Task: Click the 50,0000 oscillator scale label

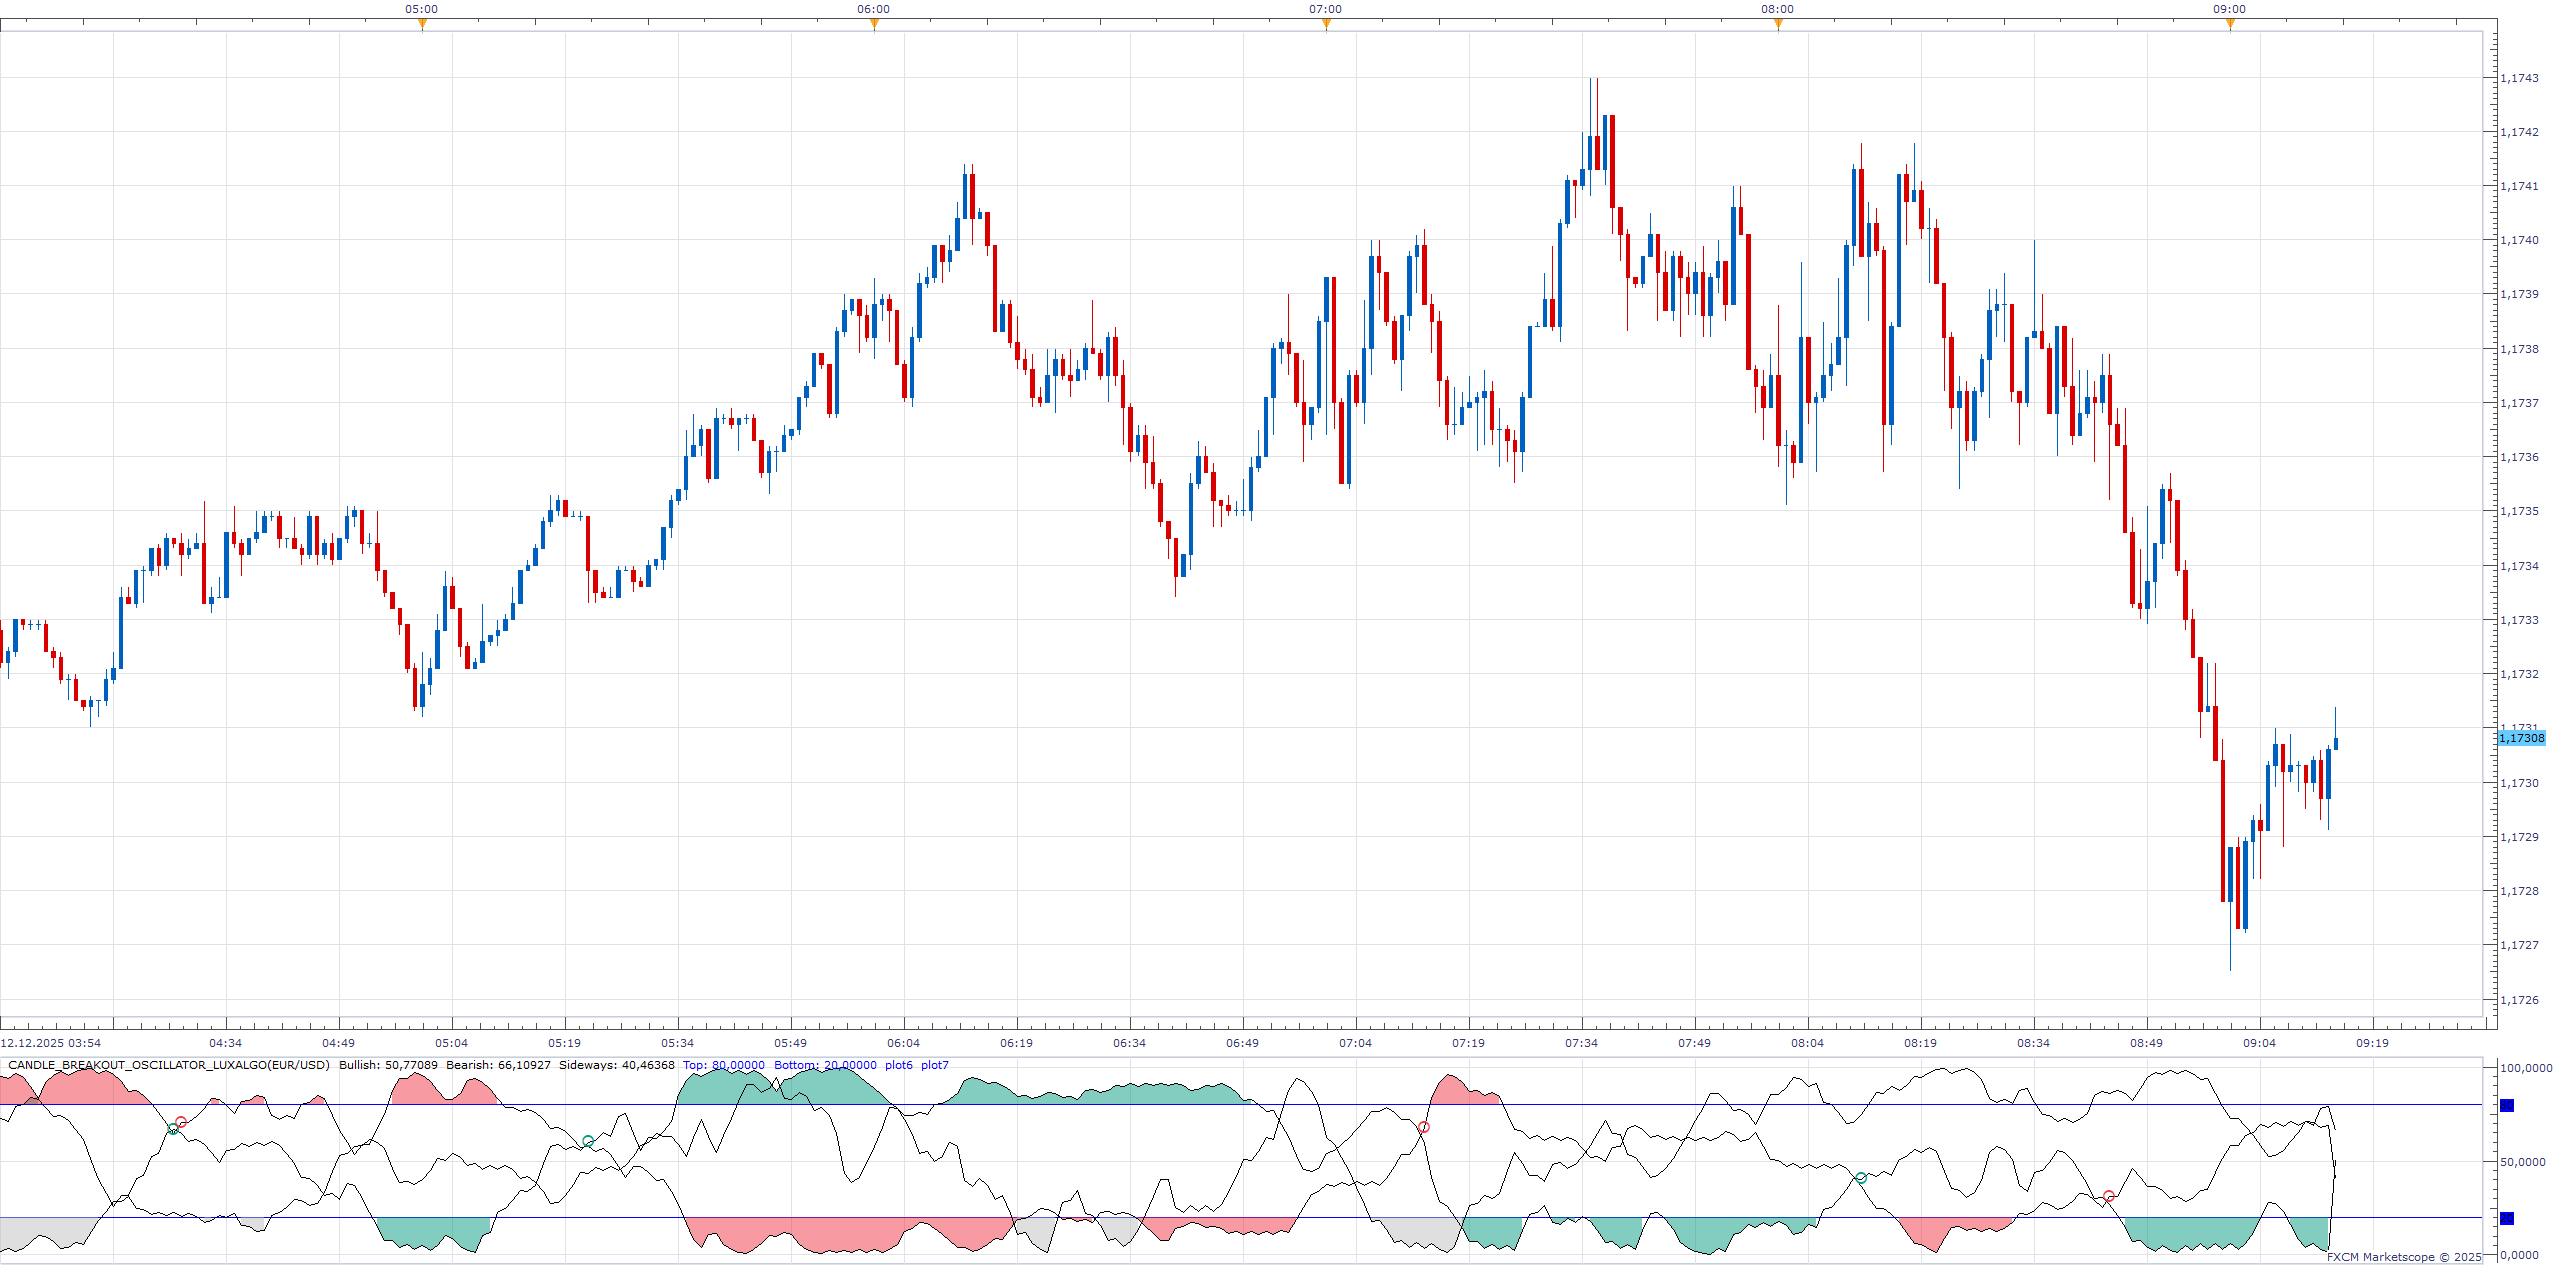Action: pos(2523,1162)
